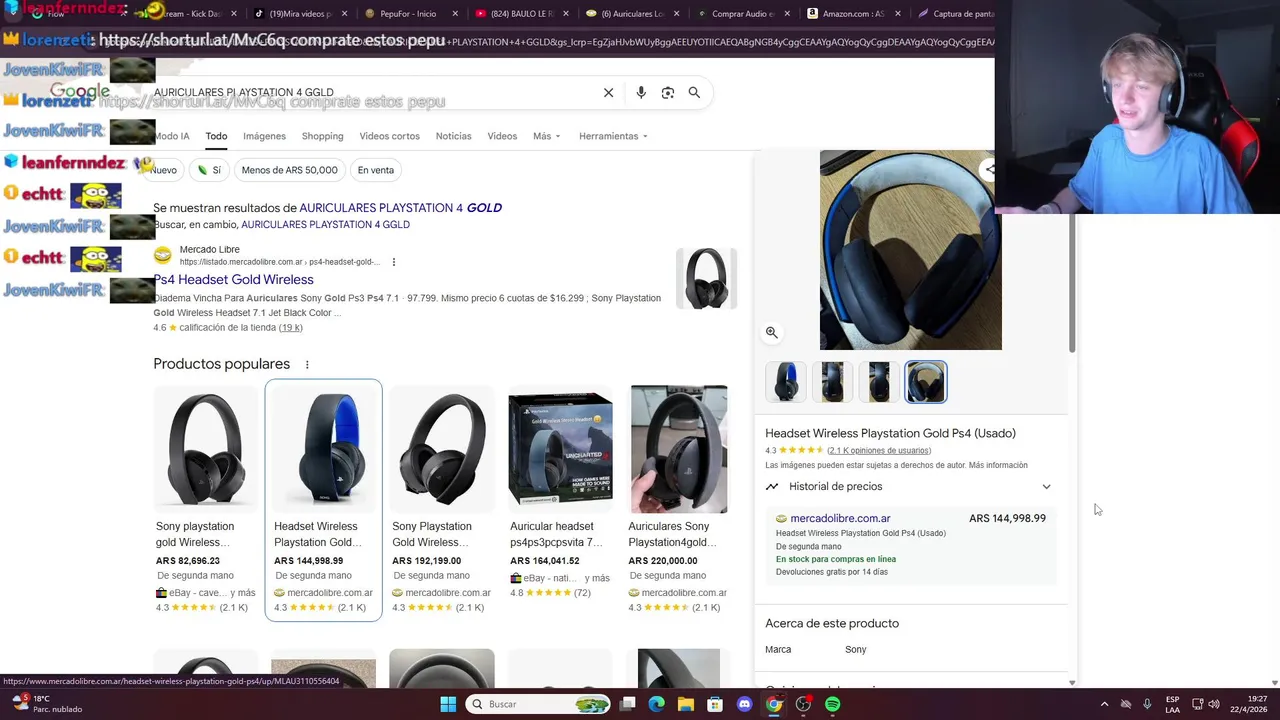The image size is (1280, 720).
Task: Click the microphone tray icon
Action: [1147, 704]
